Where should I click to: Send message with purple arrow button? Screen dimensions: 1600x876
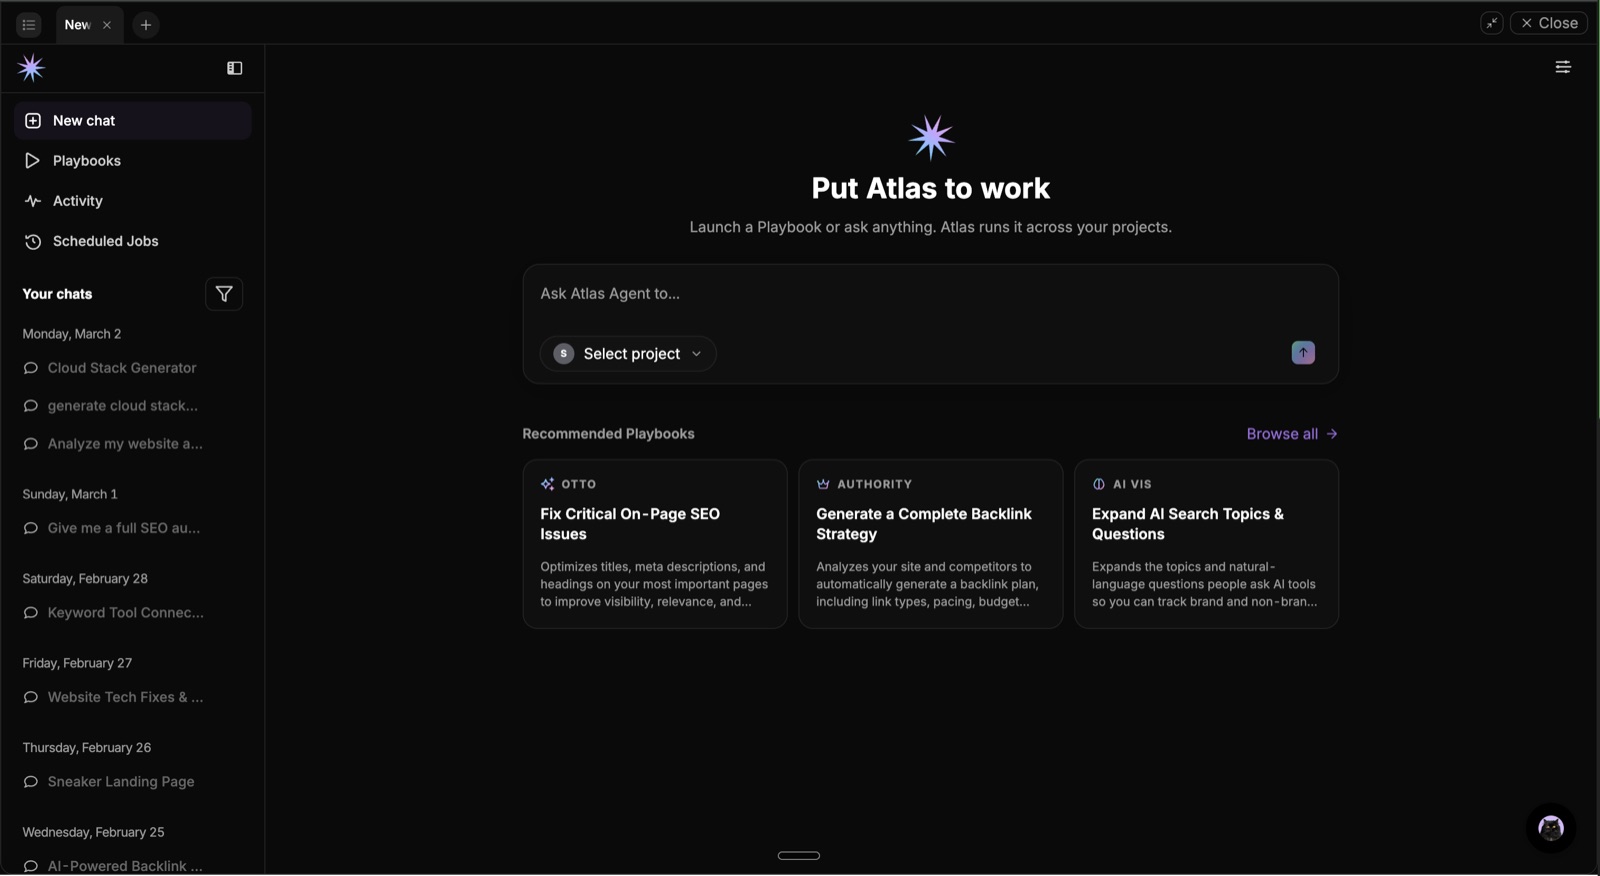pos(1303,353)
